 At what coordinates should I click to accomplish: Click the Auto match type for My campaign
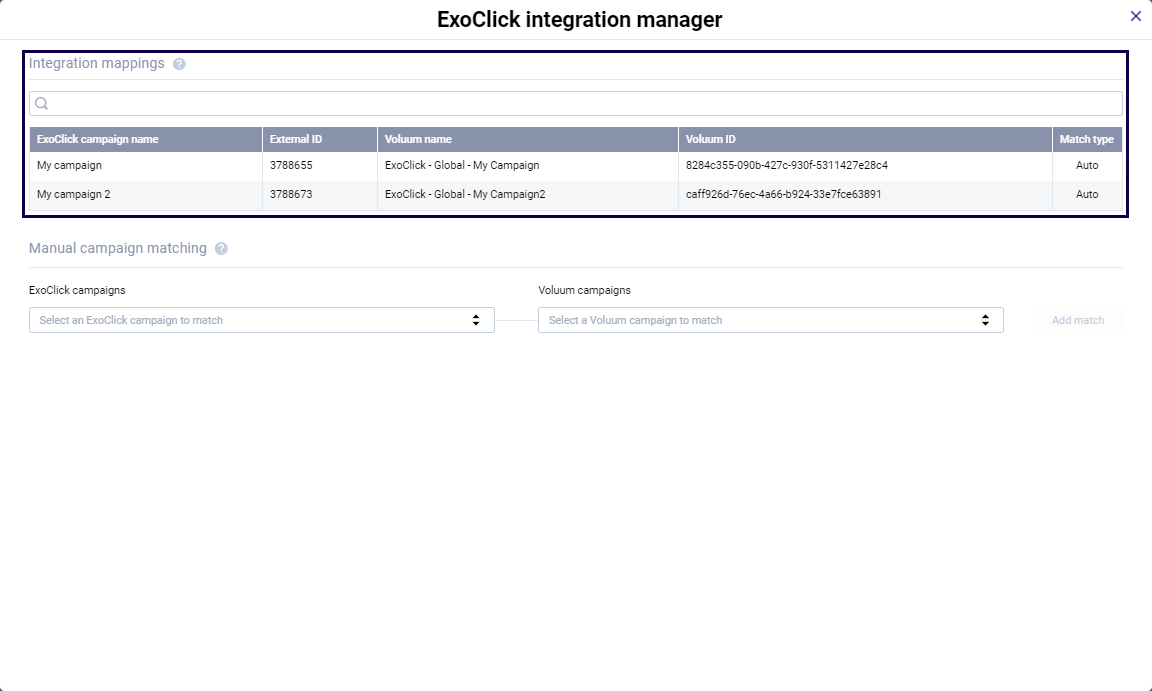point(1087,165)
